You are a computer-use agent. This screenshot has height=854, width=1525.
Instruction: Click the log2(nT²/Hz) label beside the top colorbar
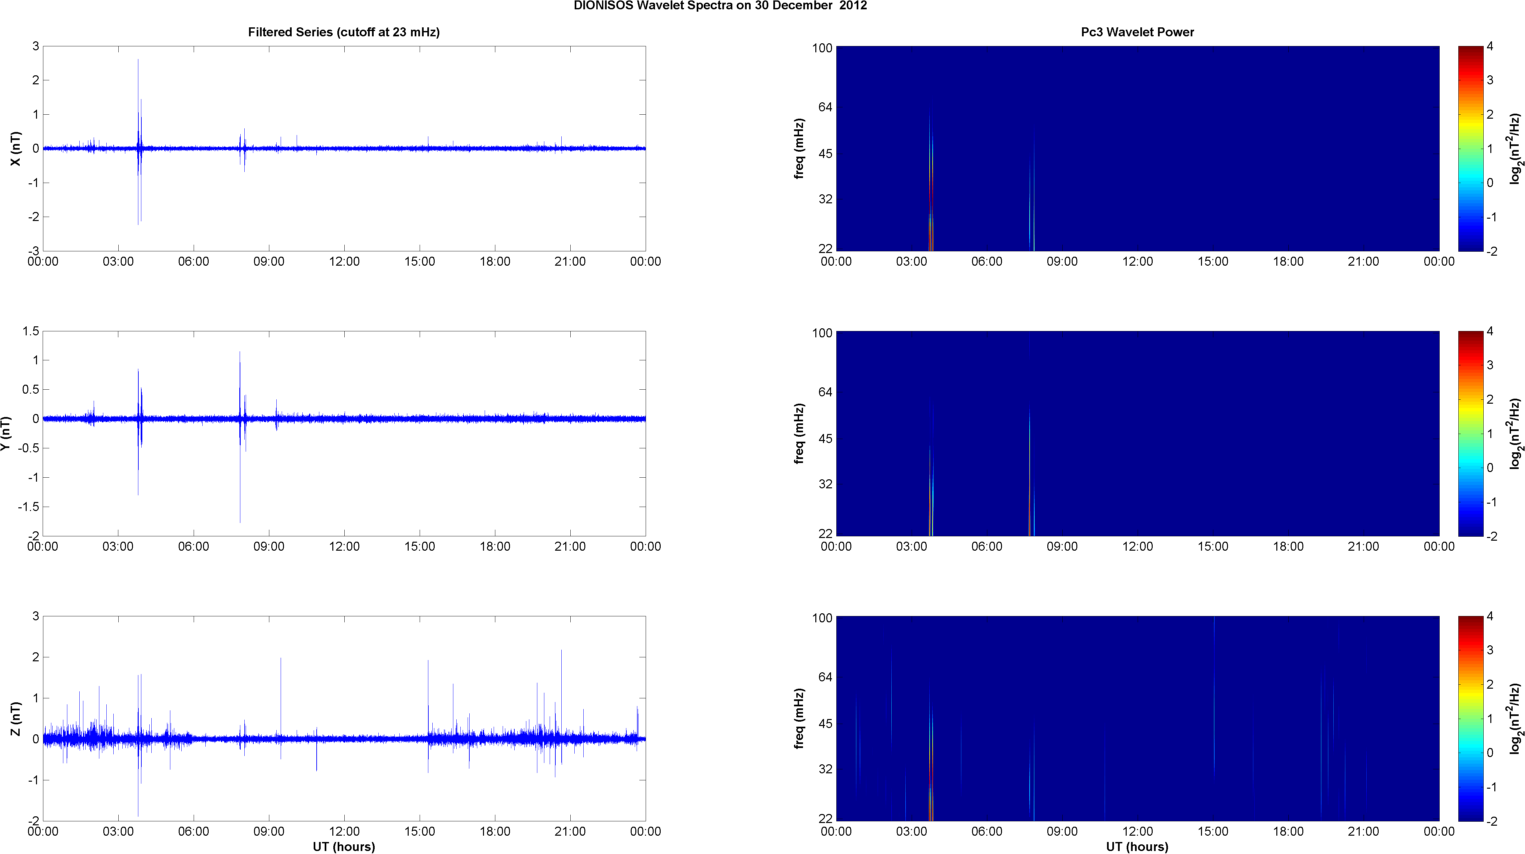coord(1515,148)
